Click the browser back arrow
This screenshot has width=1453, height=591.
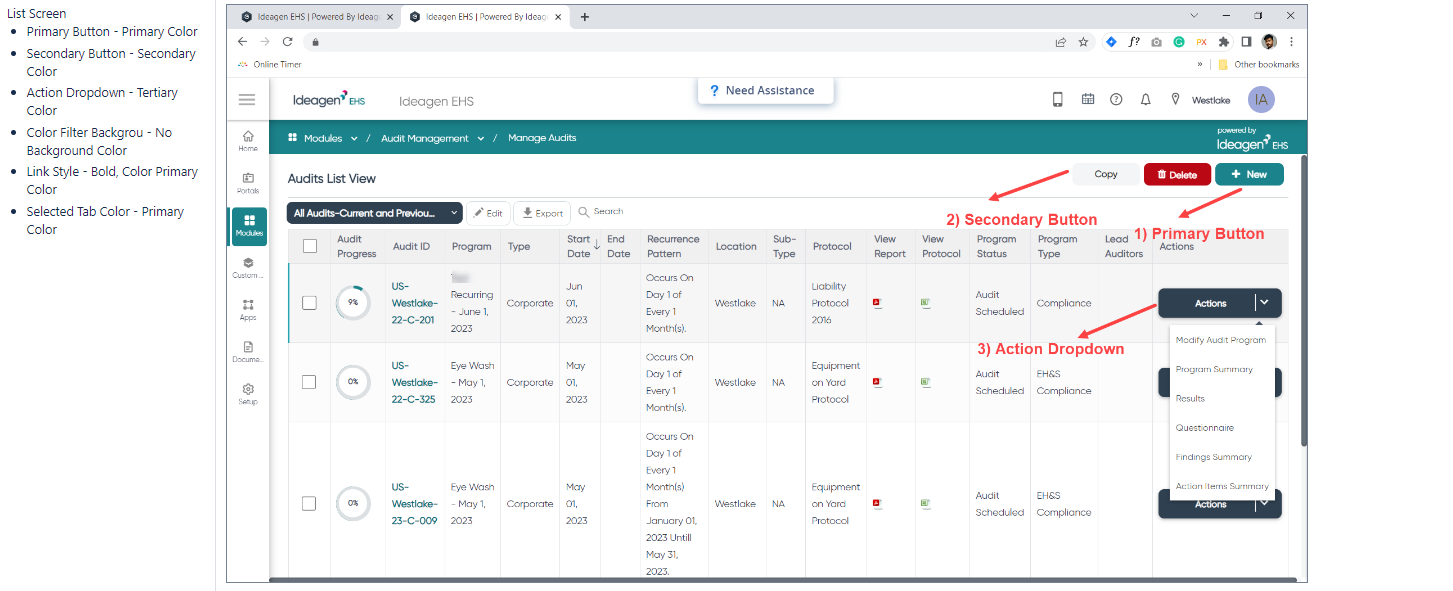tap(242, 42)
